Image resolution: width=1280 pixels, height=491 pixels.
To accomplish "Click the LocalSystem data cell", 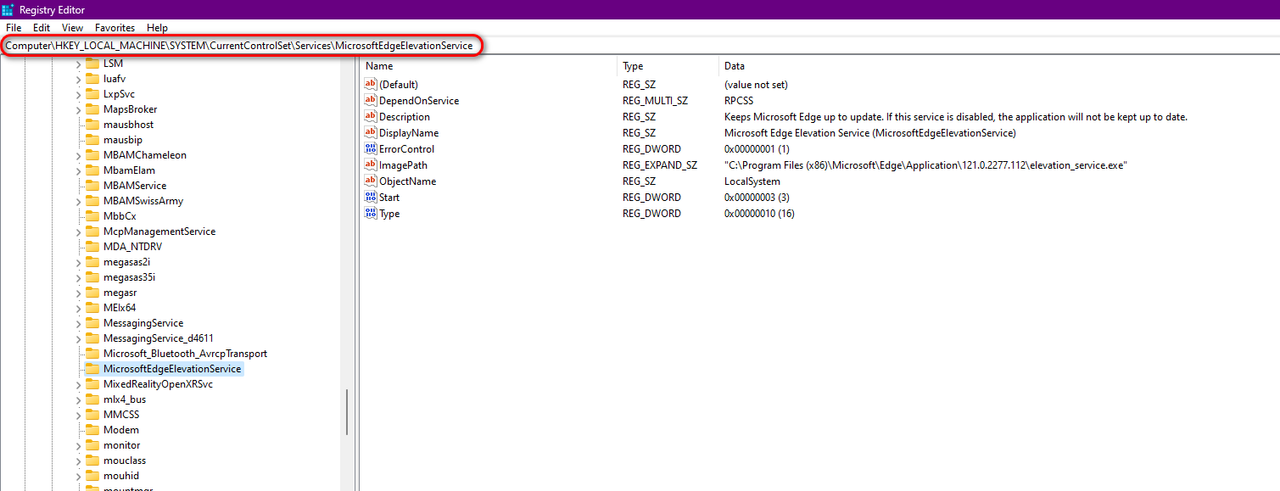I will (x=752, y=181).
